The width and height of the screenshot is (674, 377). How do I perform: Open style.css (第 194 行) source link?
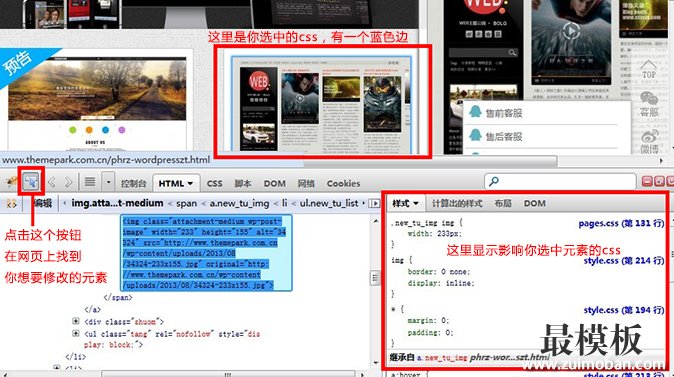624,310
